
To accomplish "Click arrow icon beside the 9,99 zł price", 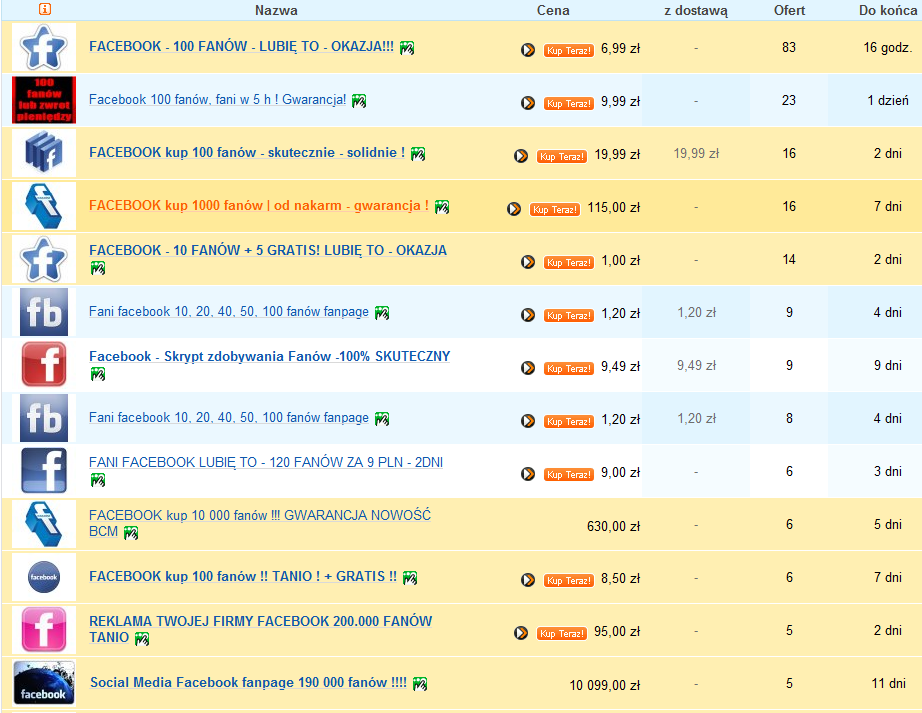I will point(528,103).
